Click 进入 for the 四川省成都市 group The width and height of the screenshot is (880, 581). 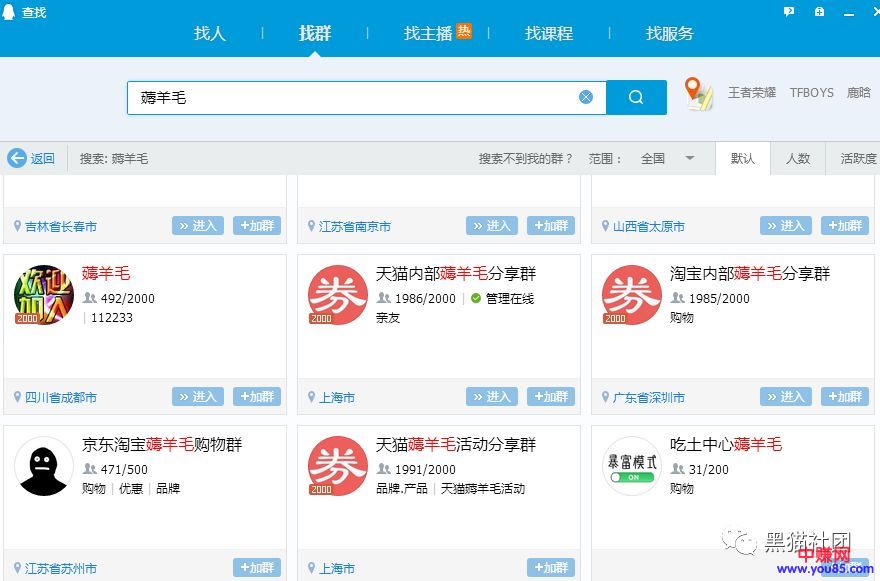(x=198, y=397)
